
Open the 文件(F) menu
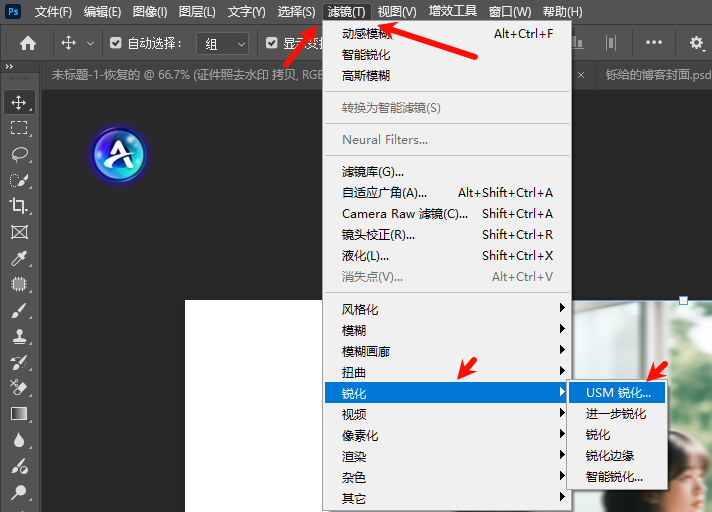[53, 11]
